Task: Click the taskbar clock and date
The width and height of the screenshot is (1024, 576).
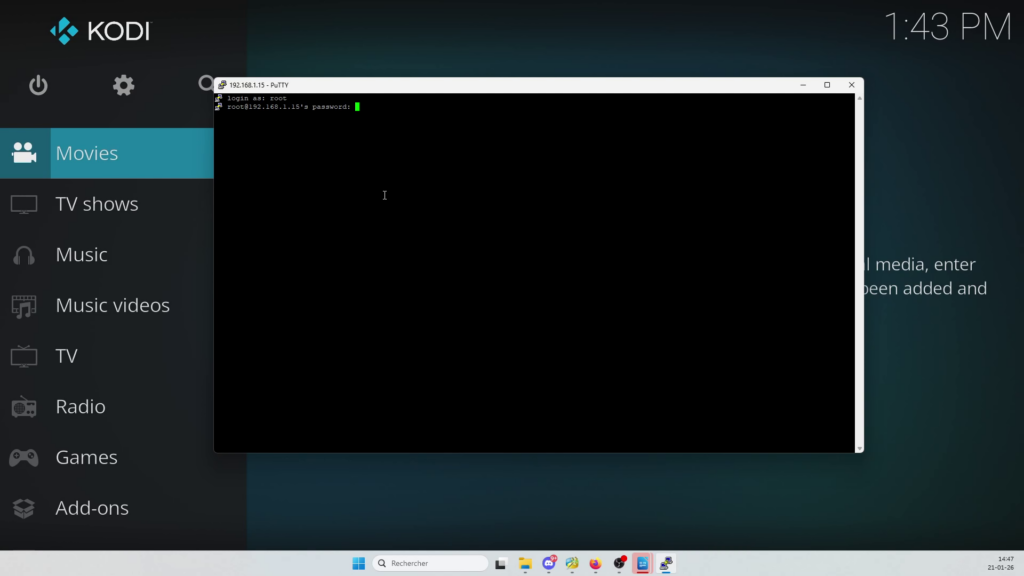Action: [1005, 563]
